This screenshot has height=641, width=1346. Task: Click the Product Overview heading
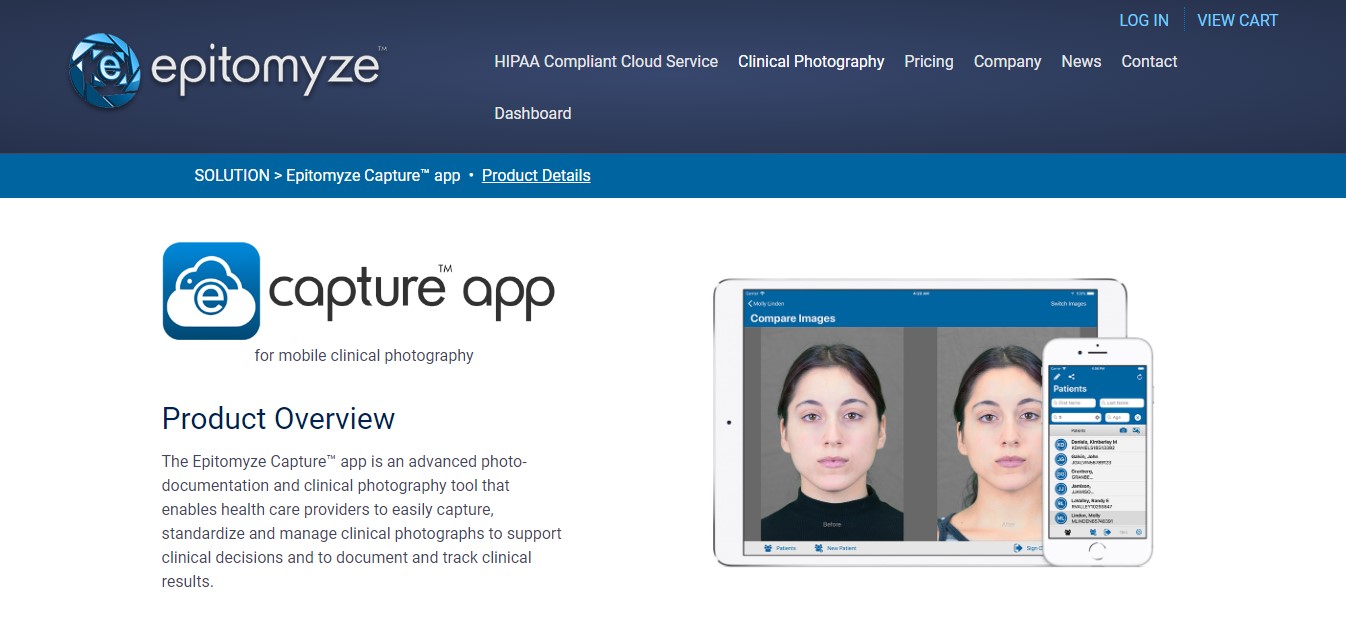(x=278, y=418)
